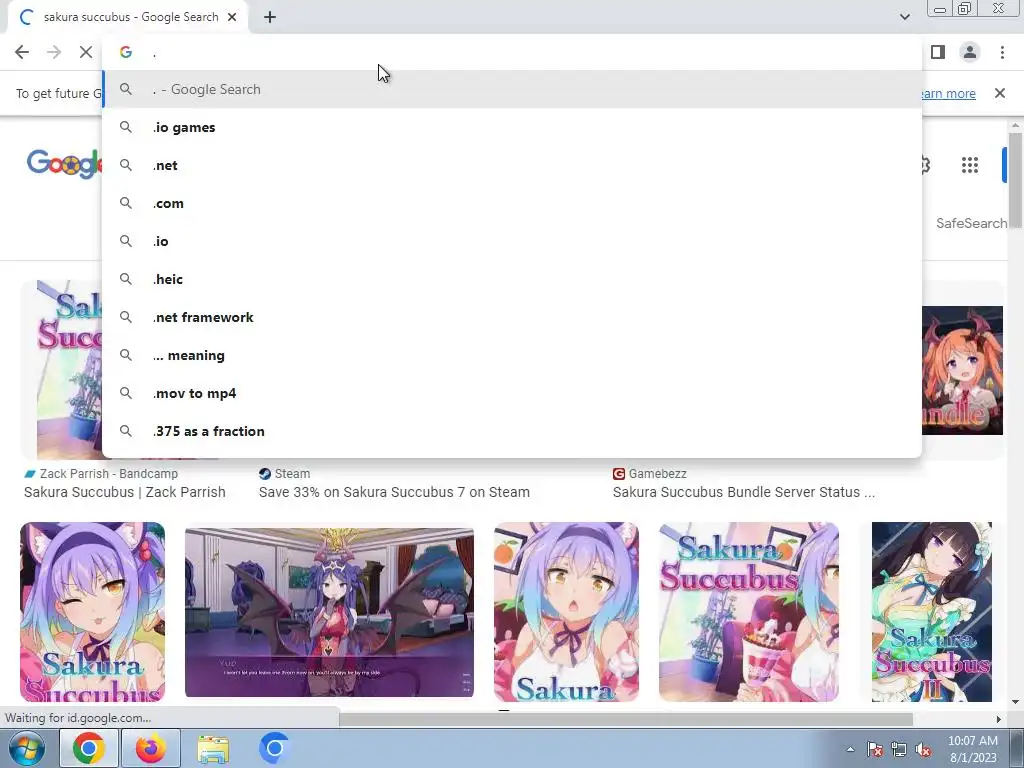
Task: Open surprised catgirl Sakura thumbnail
Action: coord(566,612)
